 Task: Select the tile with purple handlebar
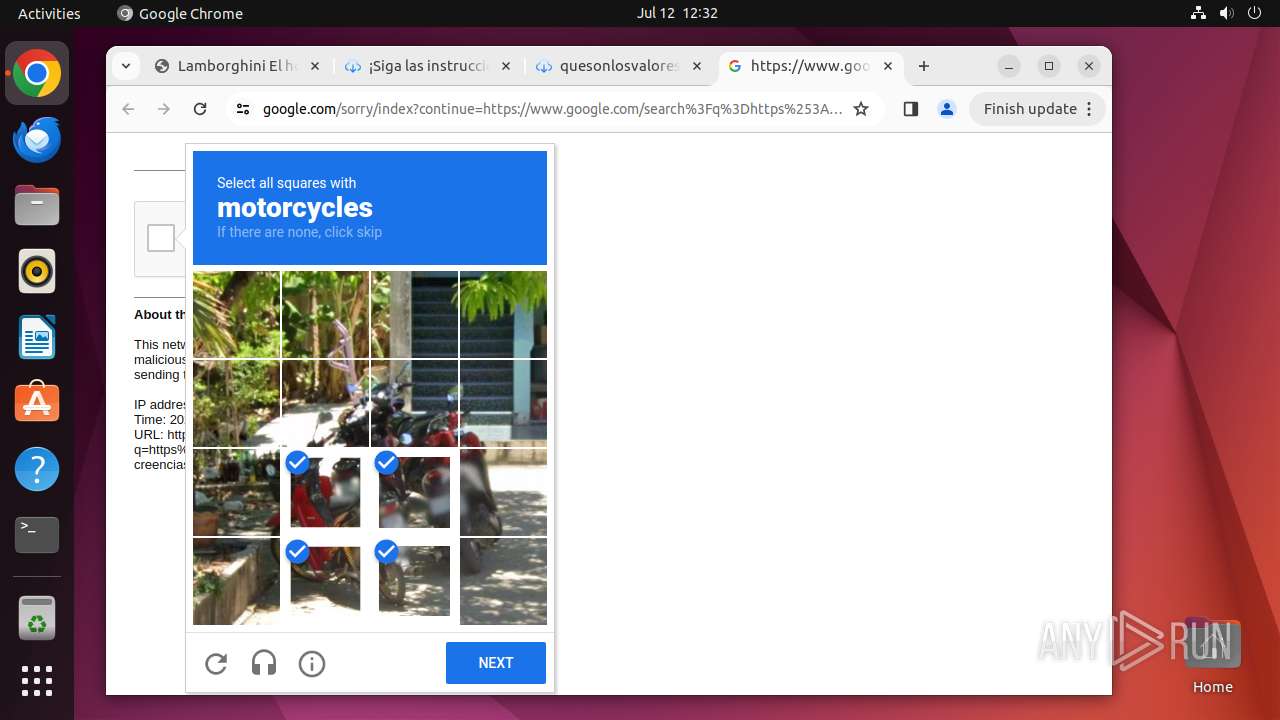pyautogui.click(x=325, y=314)
